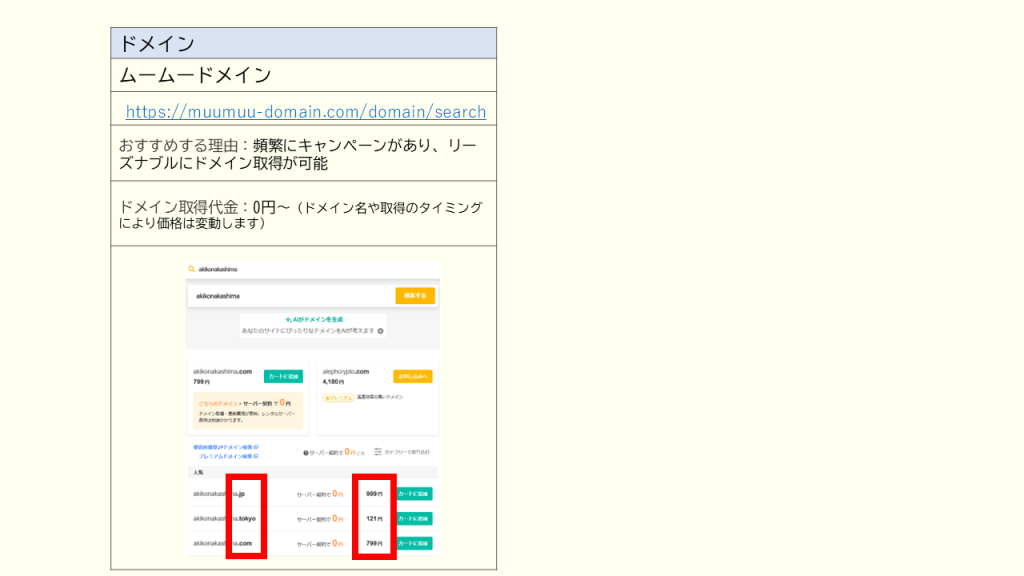1024x576 pixels.
Task: Click お申し込みへ for alephcrypto.com
Action: (412, 377)
